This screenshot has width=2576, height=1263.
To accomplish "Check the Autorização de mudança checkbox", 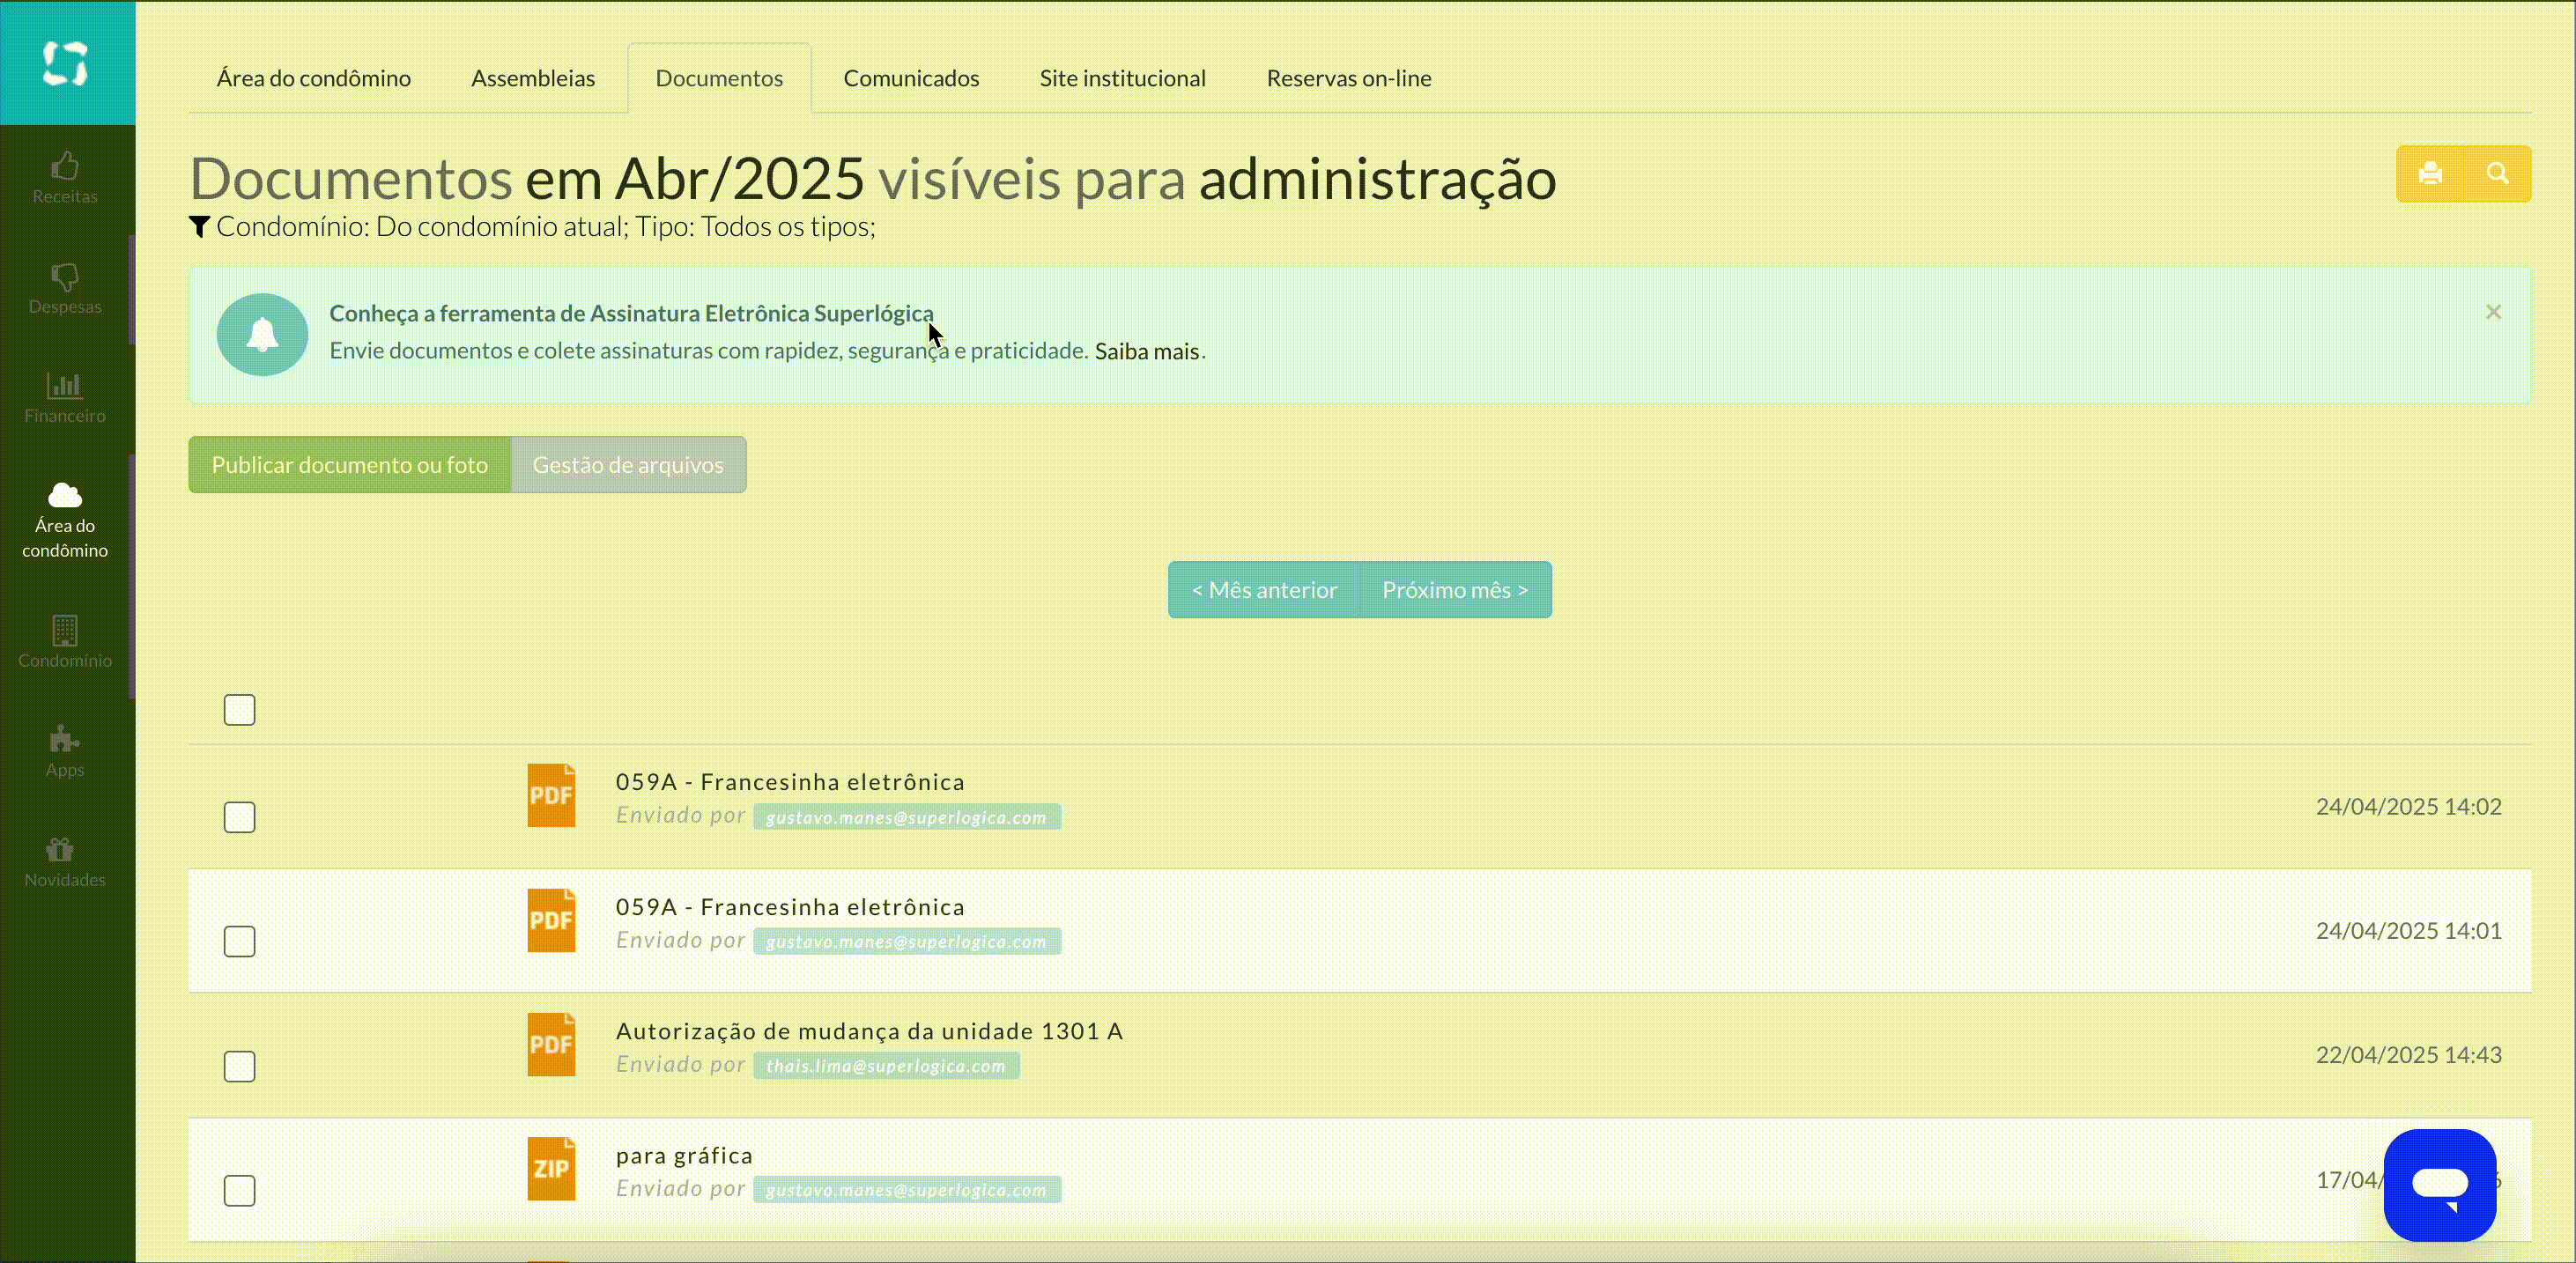I will coord(240,1066).
